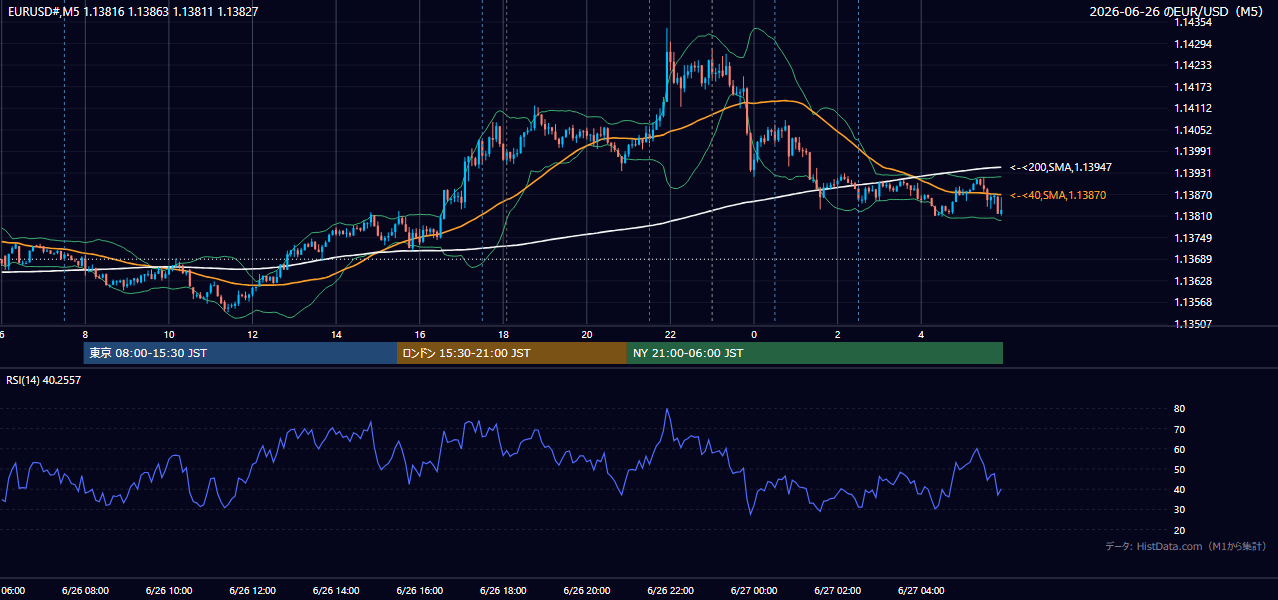Click hour tick 14 under price chart
This screenshot has width=1278, height=600.
point(336,334)
